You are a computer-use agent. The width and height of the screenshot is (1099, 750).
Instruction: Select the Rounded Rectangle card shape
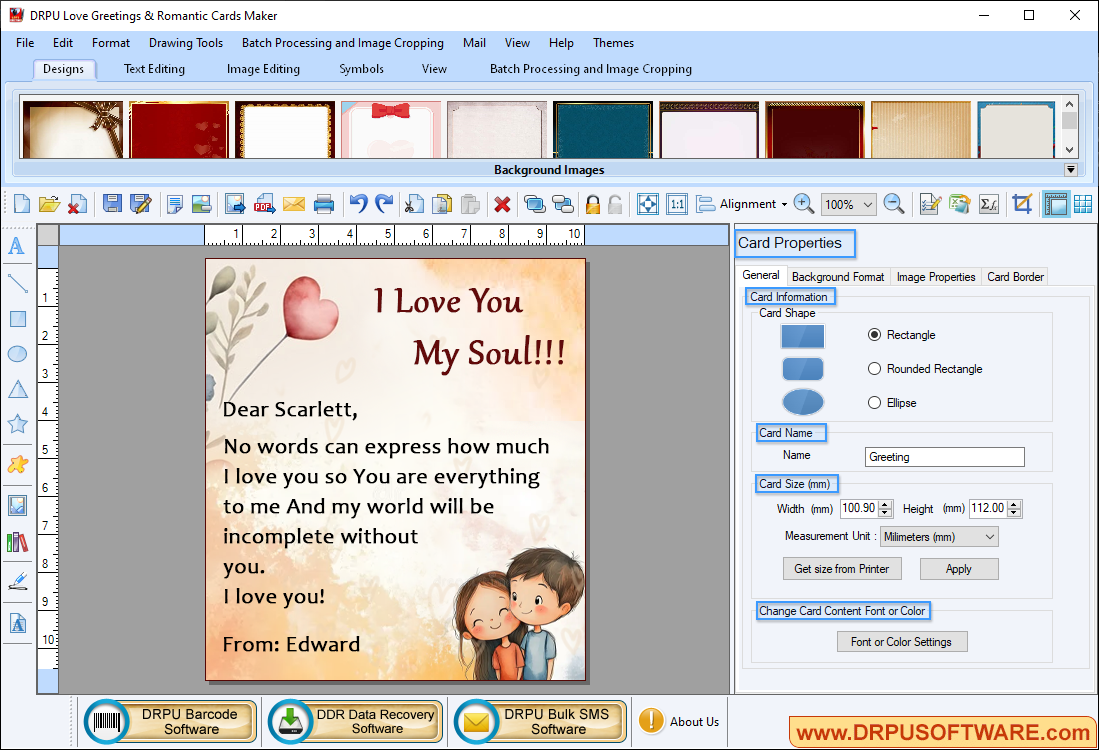(x=875, y=368)
